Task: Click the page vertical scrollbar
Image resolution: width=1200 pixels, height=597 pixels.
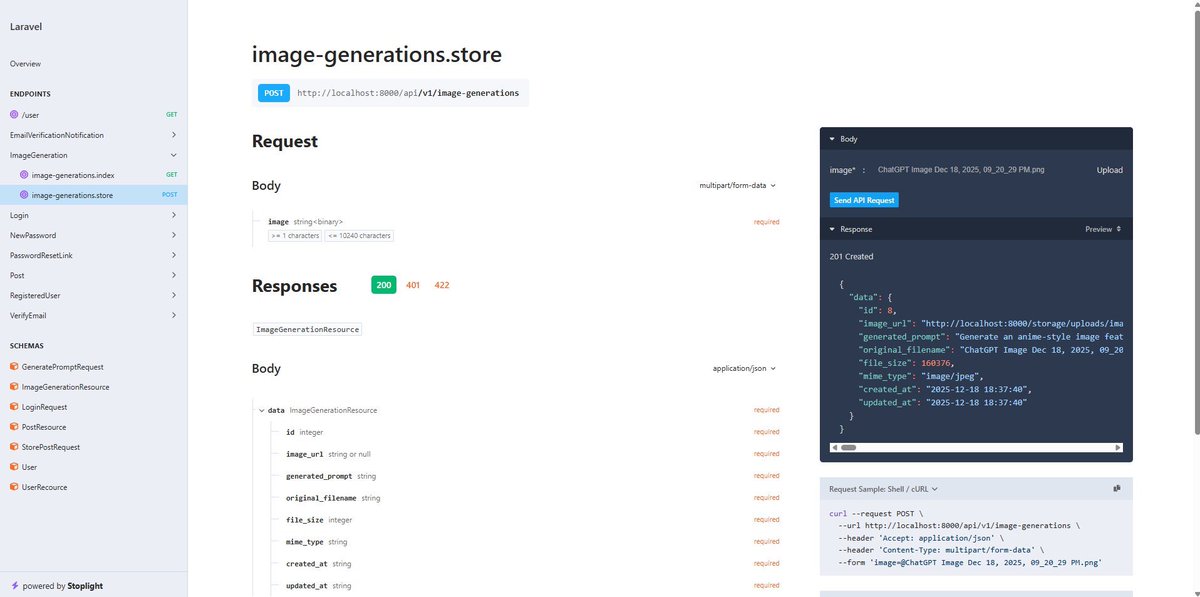Action: pos(1195,220)
